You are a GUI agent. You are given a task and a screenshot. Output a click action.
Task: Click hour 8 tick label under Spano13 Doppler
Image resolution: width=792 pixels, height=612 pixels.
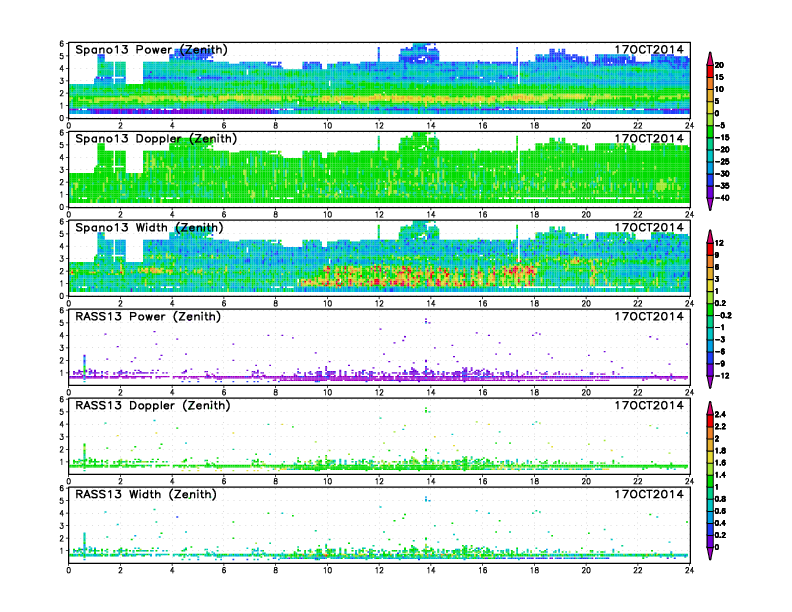pyautogui.click(x=276, y=214)
